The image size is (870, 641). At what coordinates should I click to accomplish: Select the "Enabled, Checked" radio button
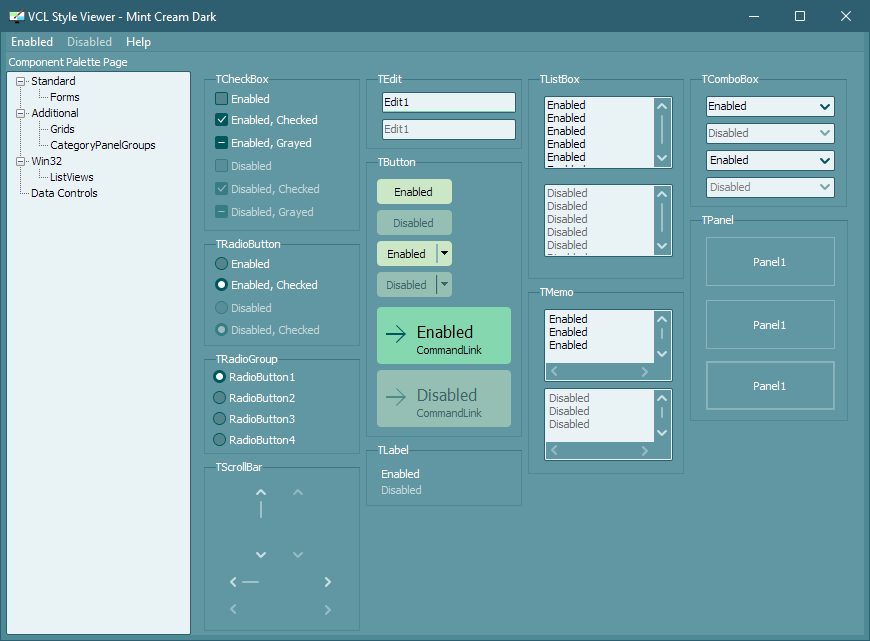tap(221, 285)
